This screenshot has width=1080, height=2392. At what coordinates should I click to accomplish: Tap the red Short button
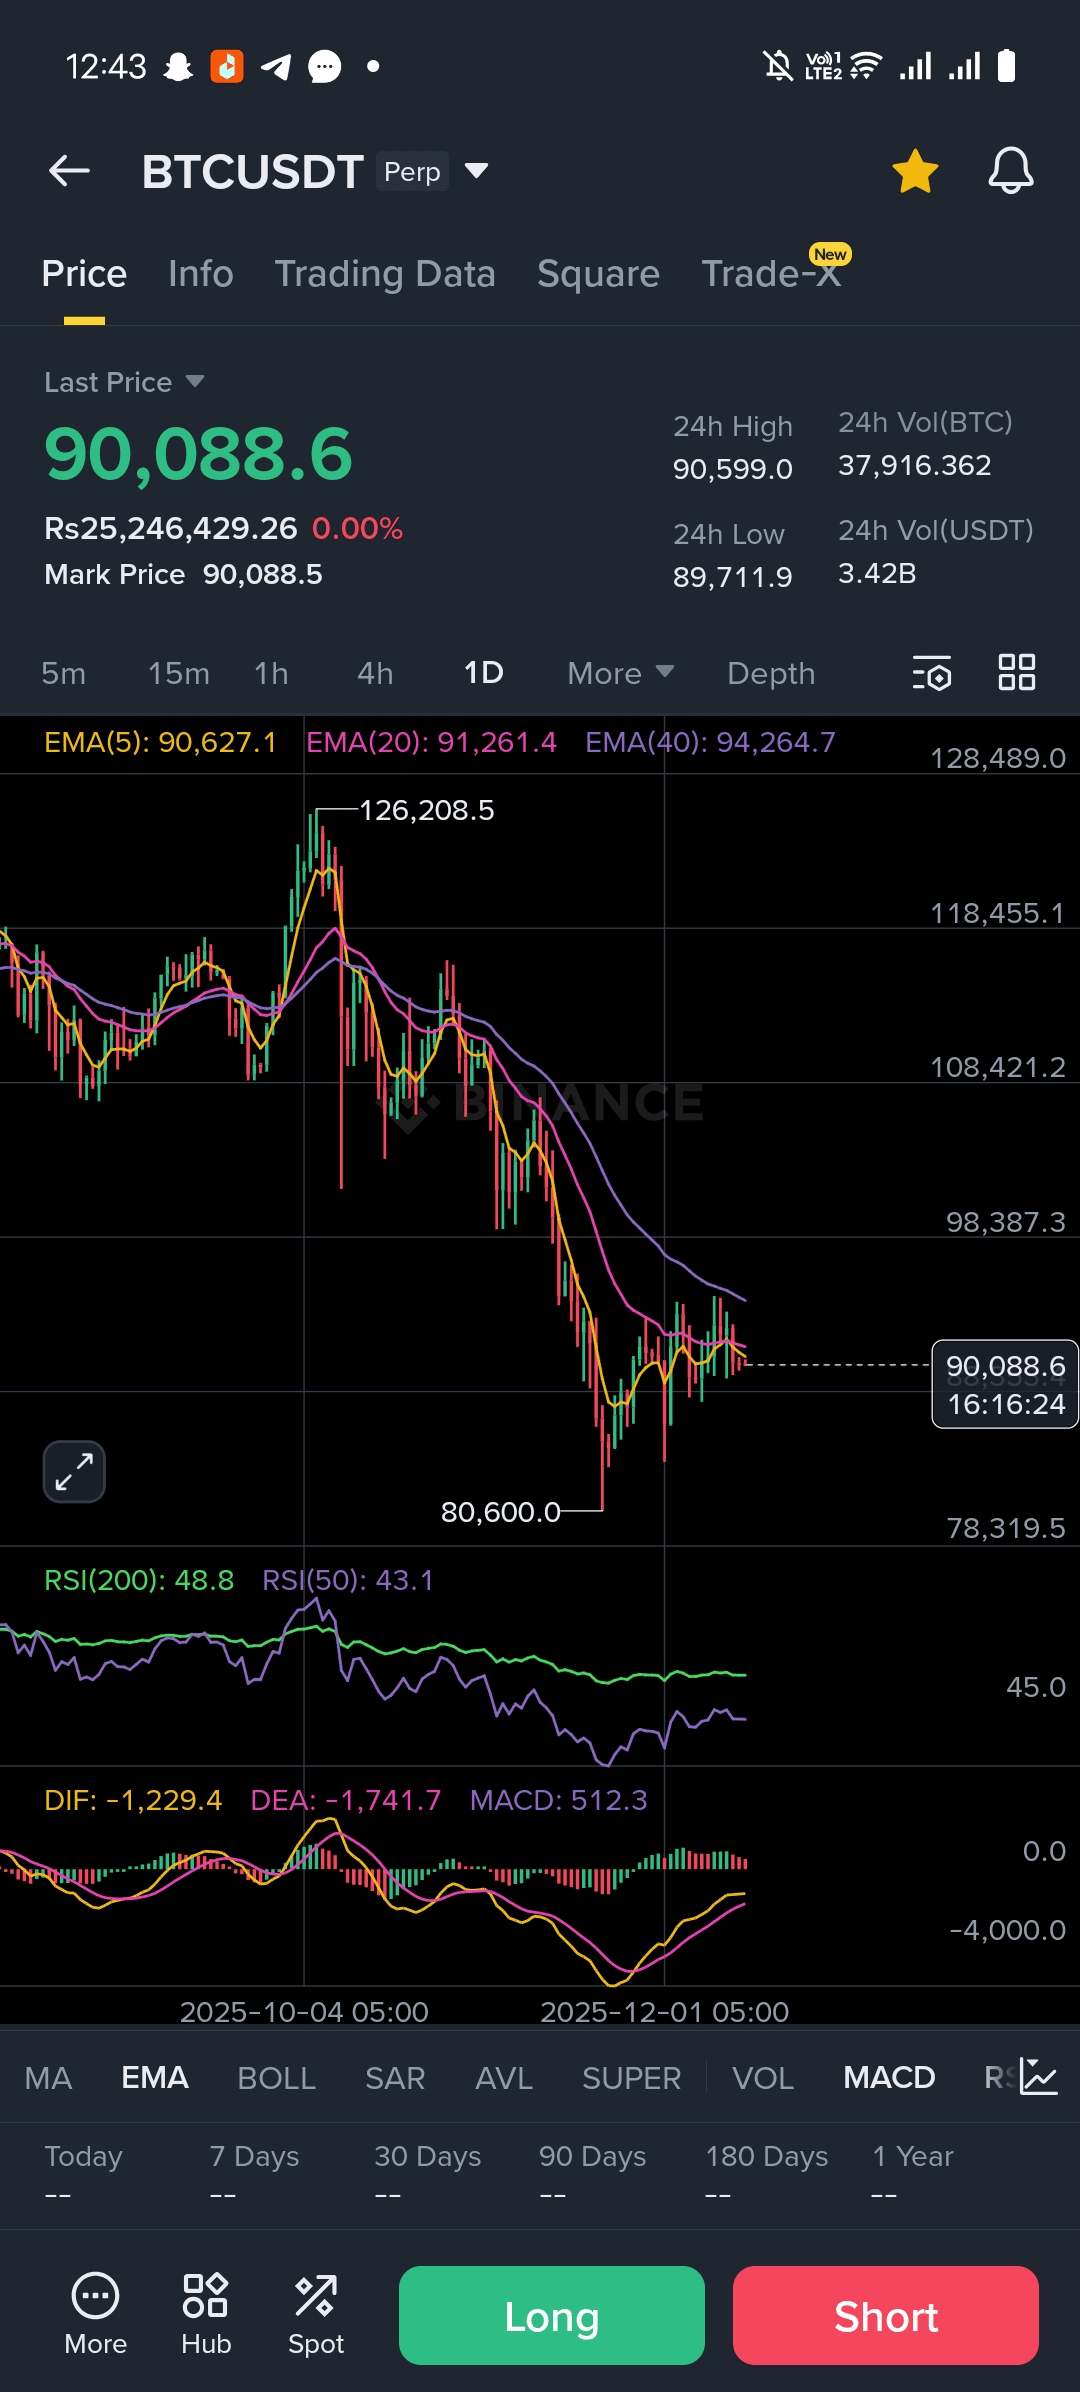click(886, 2315)
